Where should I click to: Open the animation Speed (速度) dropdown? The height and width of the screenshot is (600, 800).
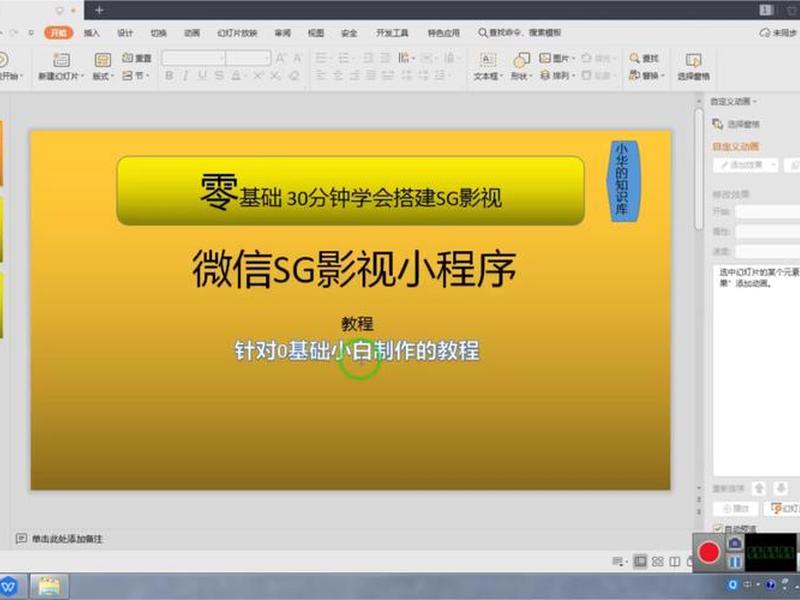(767, 251)
